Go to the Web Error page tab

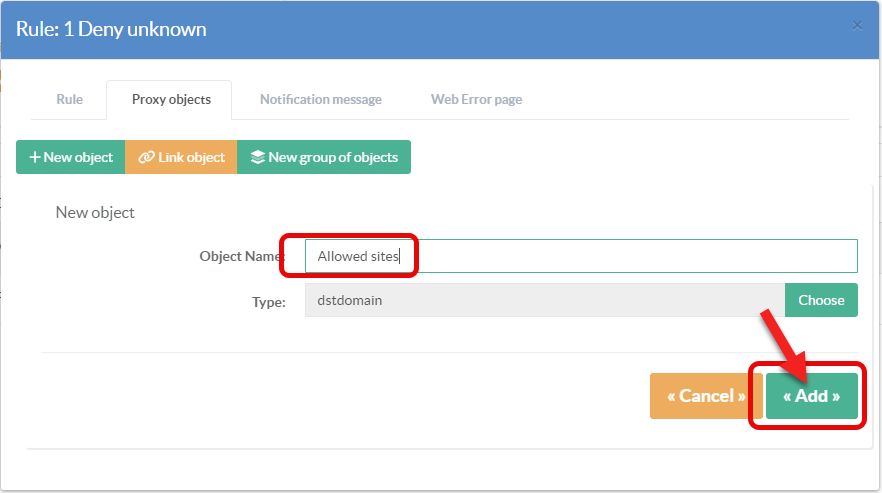coord(476,100)
